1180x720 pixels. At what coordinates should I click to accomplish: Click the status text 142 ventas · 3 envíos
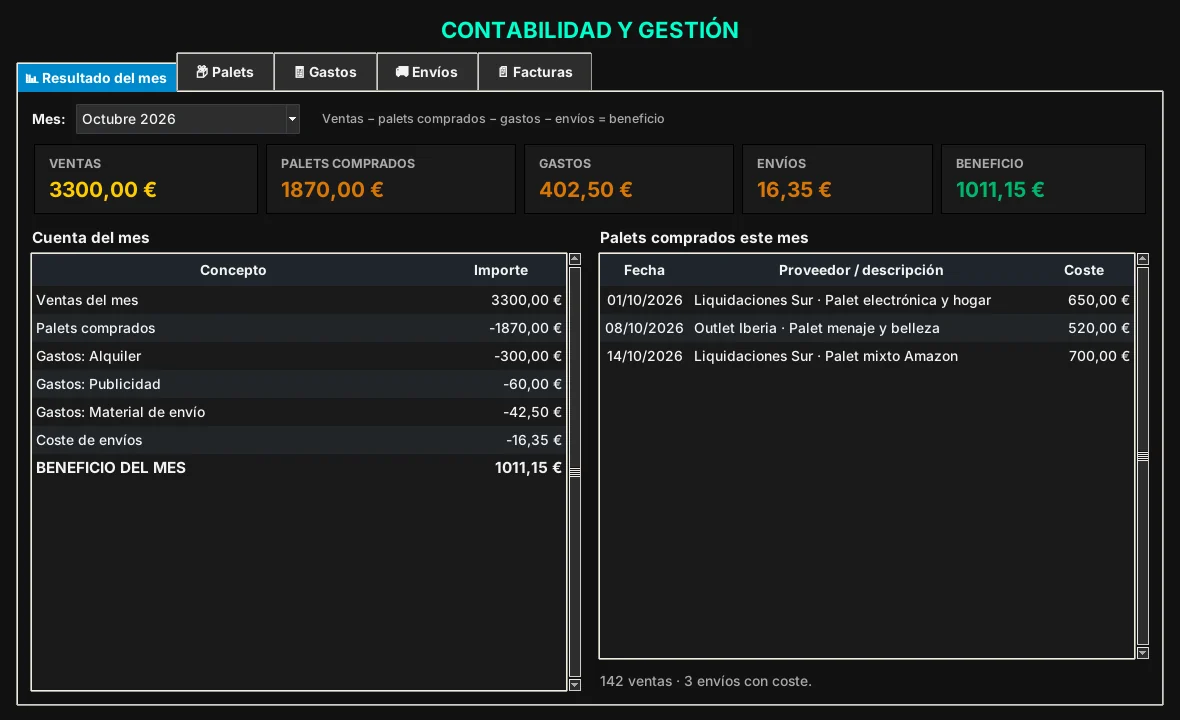706,681
